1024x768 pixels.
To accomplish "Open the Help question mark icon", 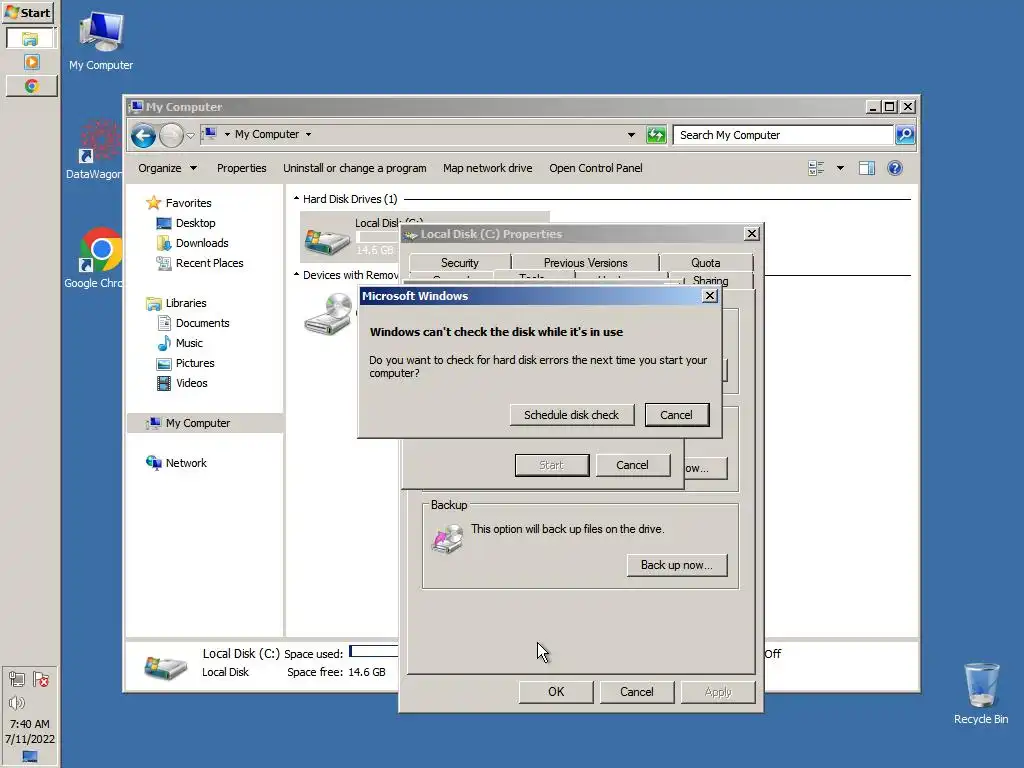I will pyautogui.click(x=895, y=168).
